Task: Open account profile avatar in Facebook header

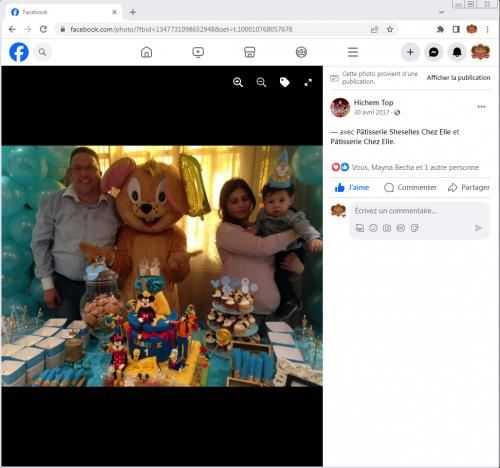Action: pyautogui.click(x=480, y=52)
